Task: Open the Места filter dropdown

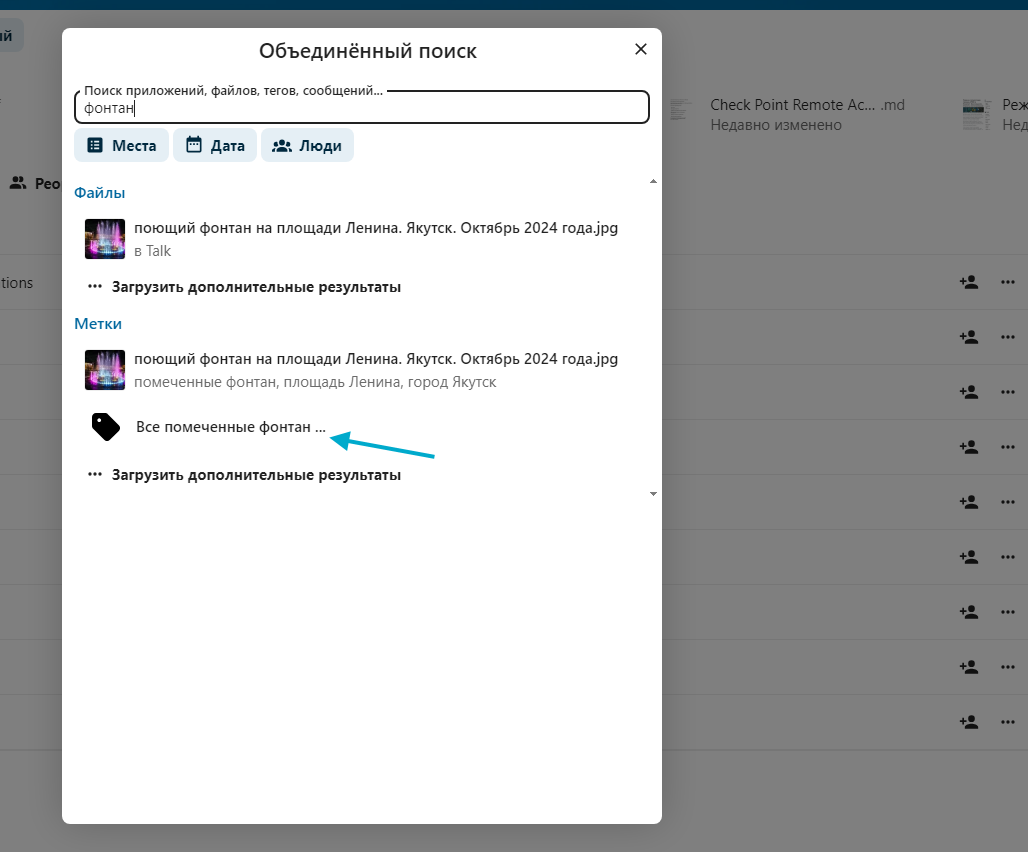Action: coord(121,145)
